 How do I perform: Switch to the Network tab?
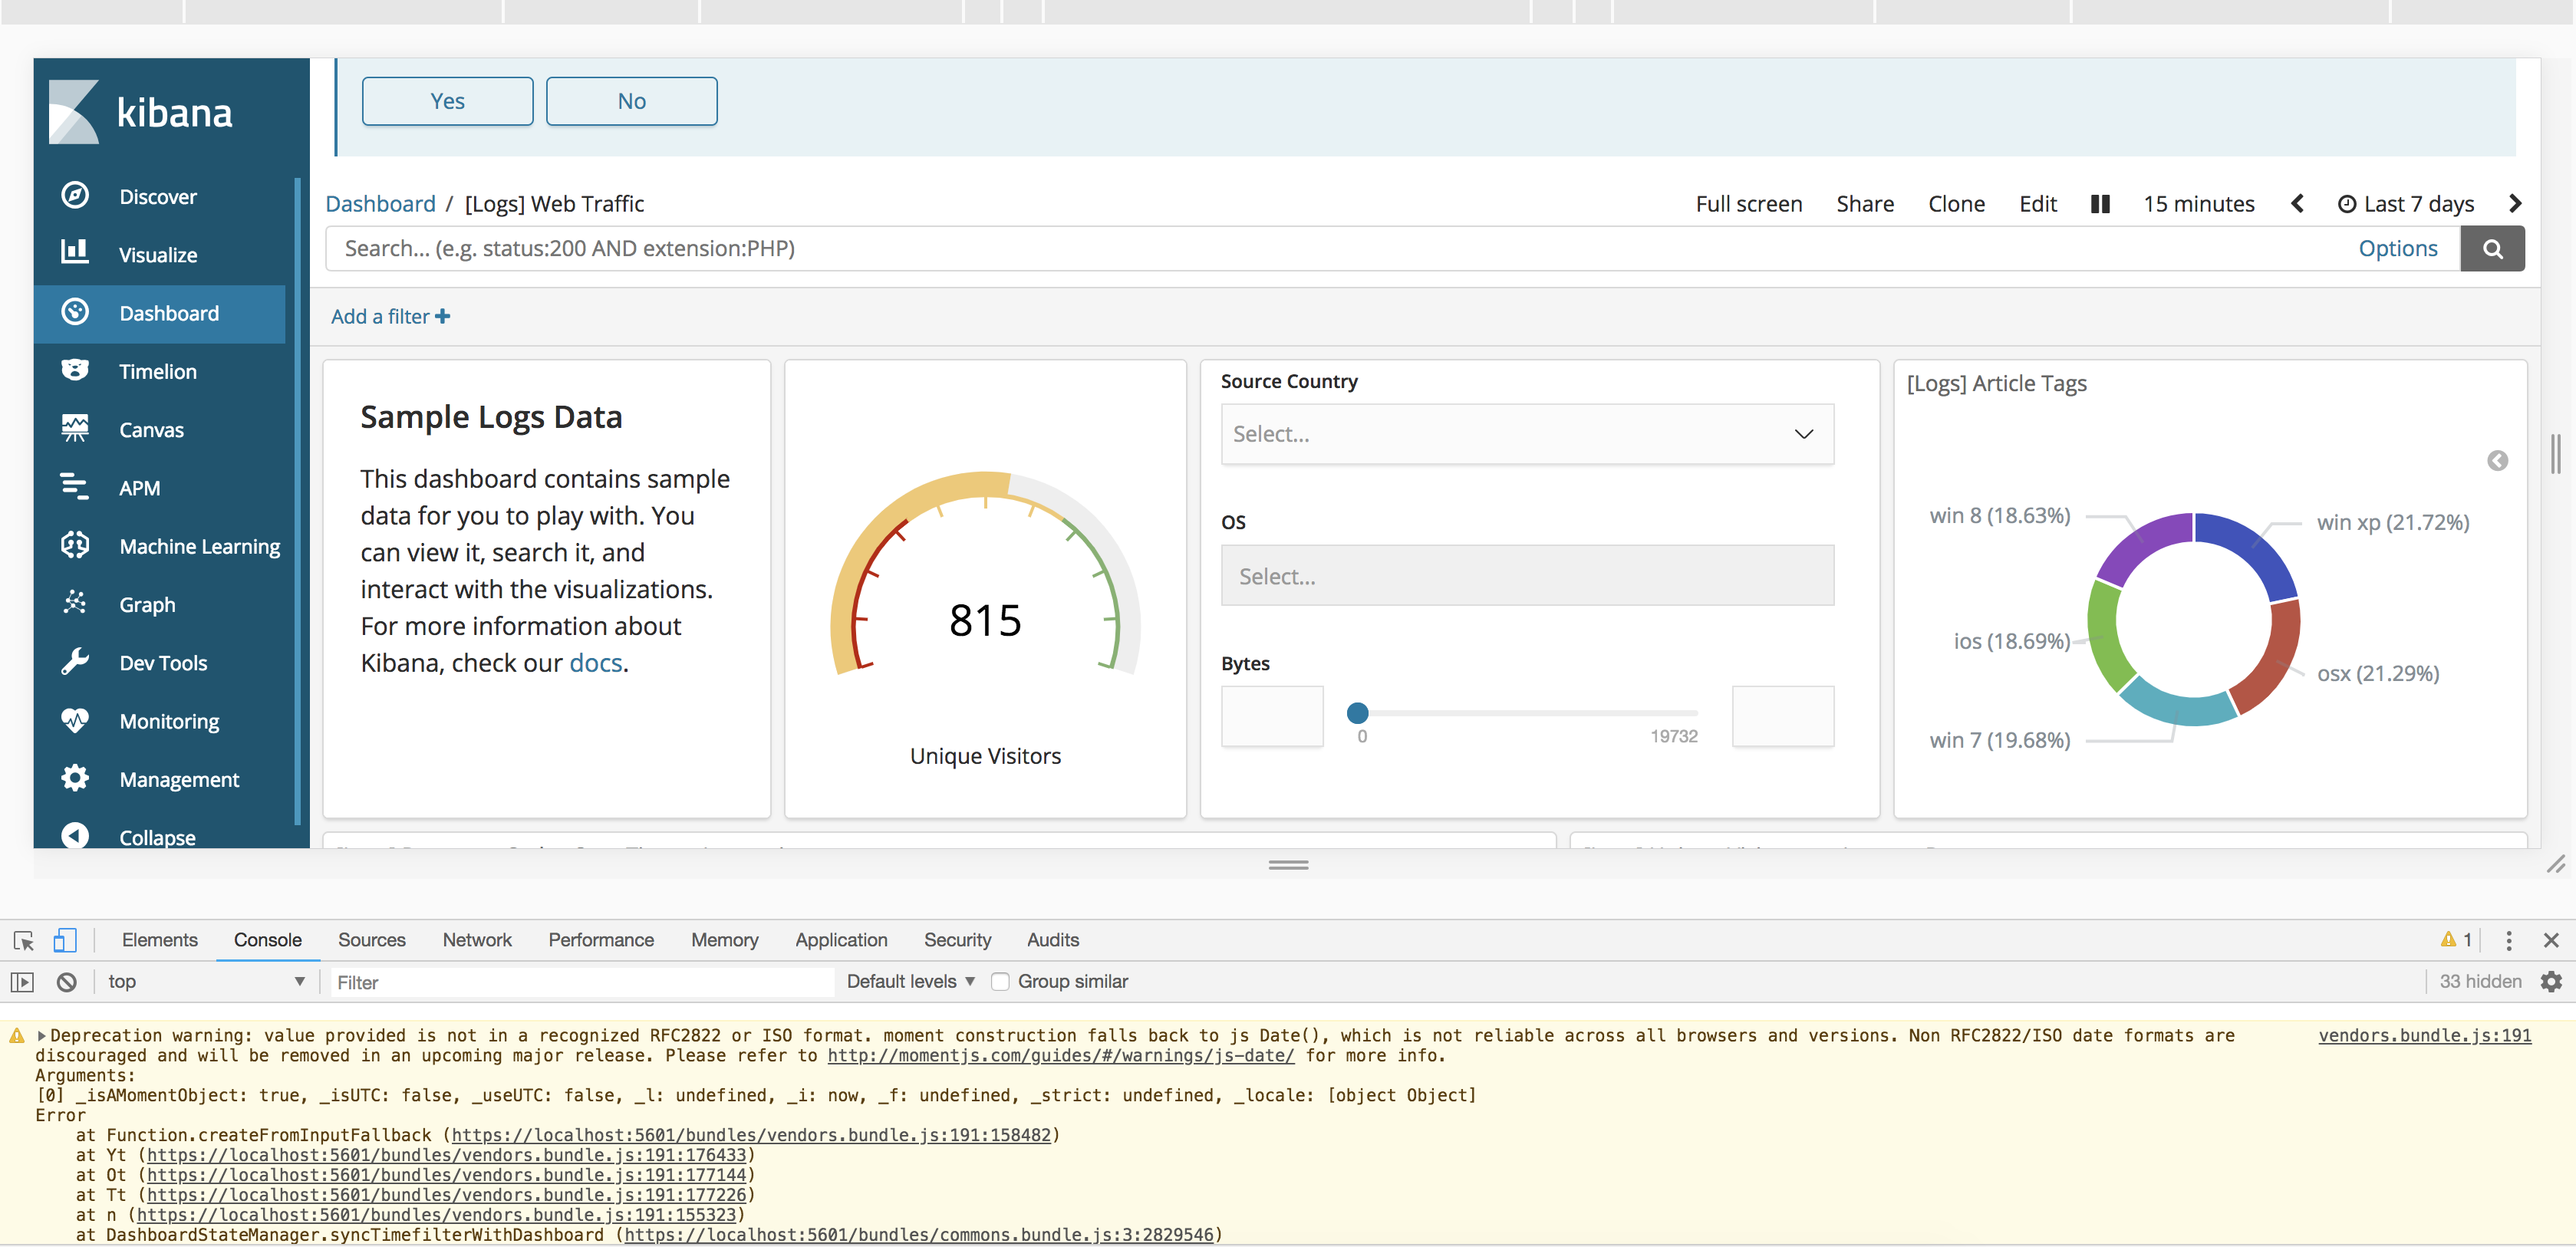(477, 940)
